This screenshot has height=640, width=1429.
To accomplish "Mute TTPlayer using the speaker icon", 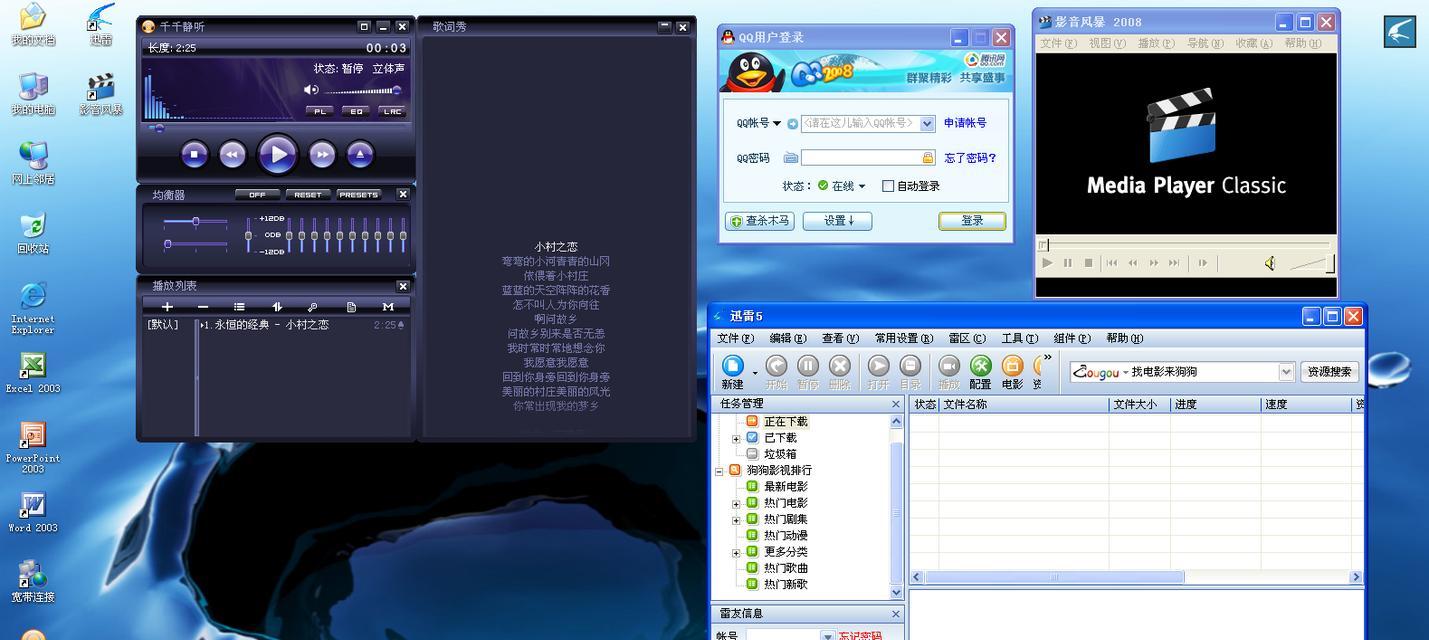I will (x=311, y=90).
